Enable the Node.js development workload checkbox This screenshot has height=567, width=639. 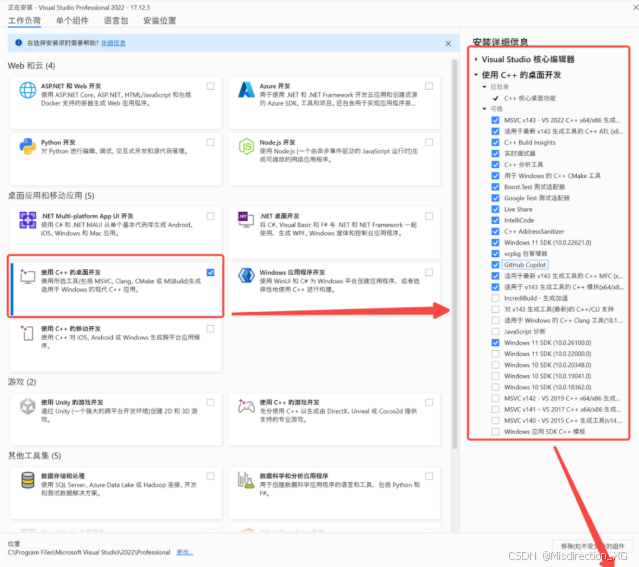[429, 142]
